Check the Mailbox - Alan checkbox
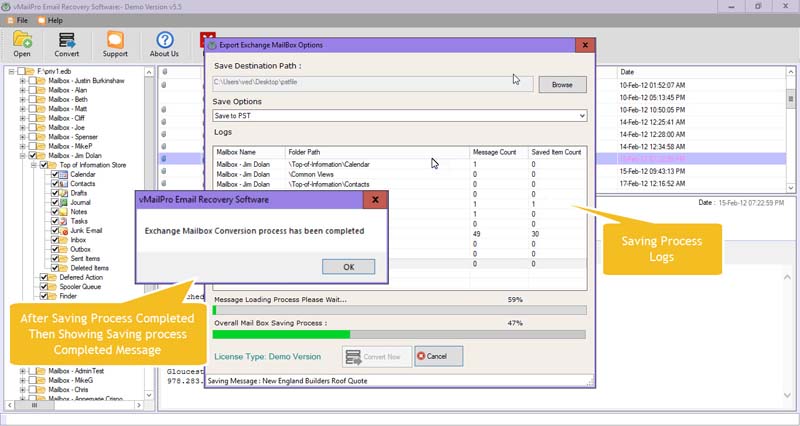This screenshot has height=426, width=800. [32, 90]
